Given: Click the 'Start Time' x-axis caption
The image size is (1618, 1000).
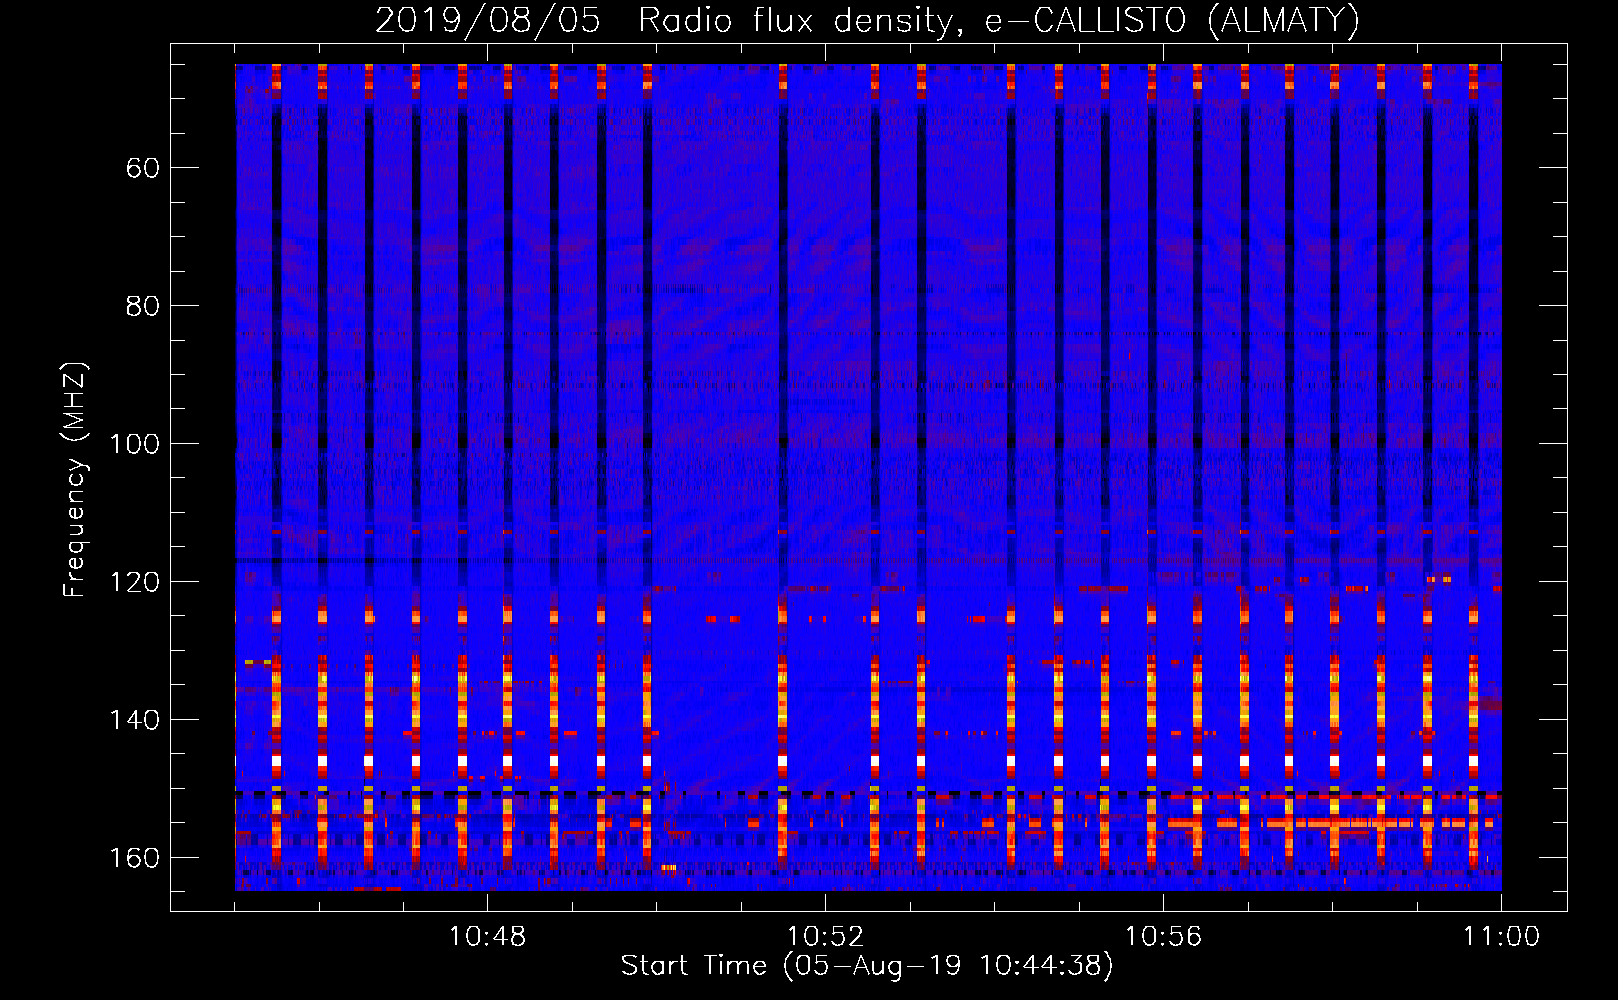Looking at the screenshot, I should (694, 966).
